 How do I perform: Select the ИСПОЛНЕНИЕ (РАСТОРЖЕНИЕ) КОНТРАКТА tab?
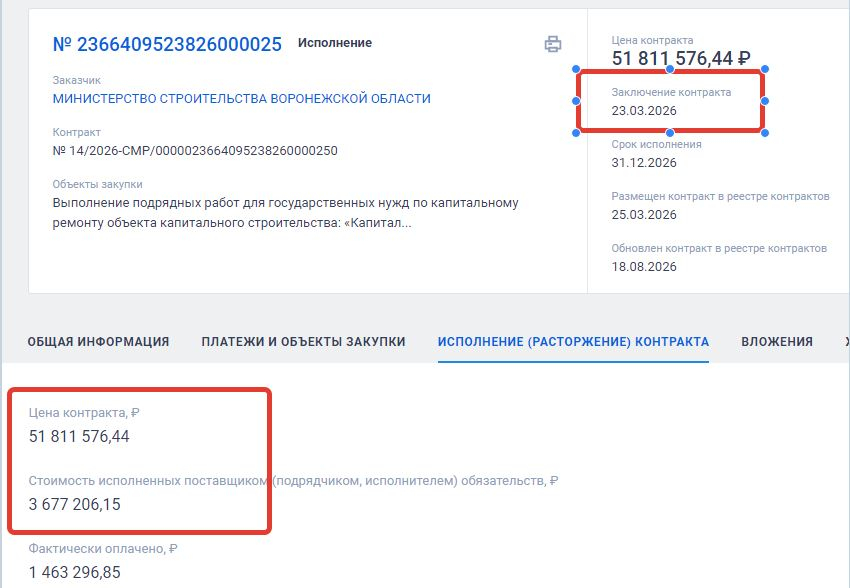pos(574,341)
